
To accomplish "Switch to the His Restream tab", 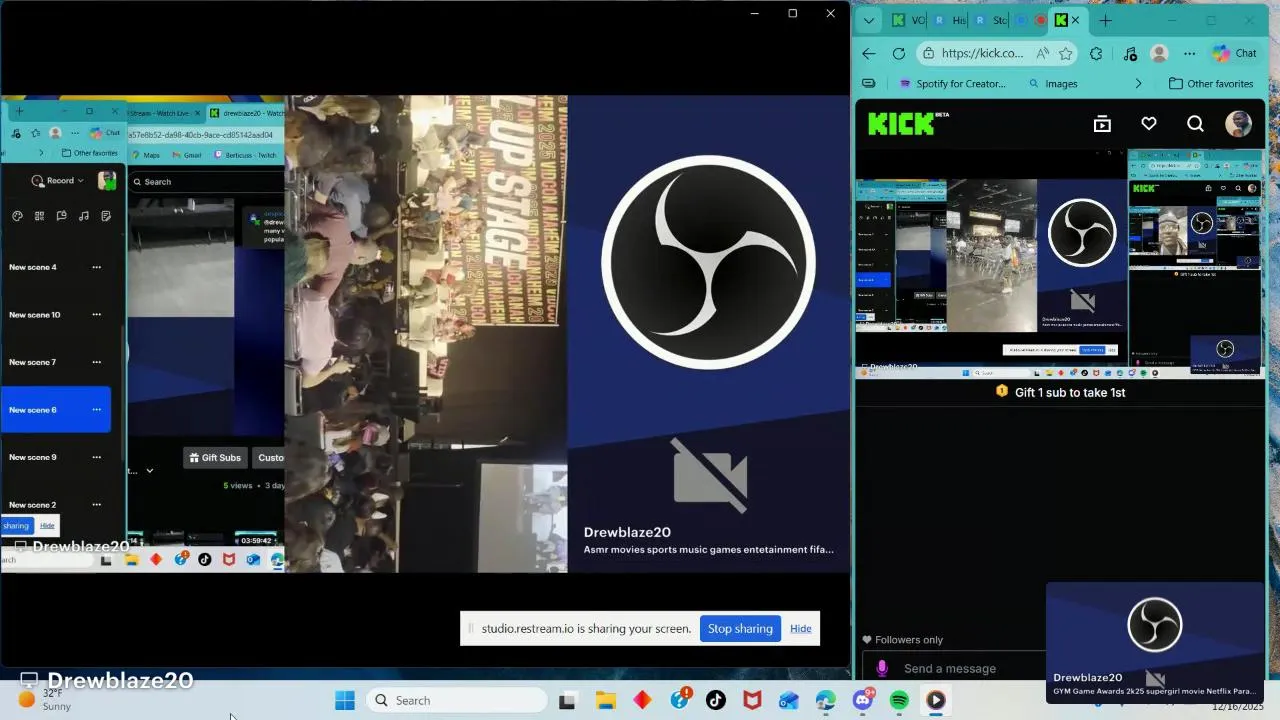I will [x=950, y=20].
